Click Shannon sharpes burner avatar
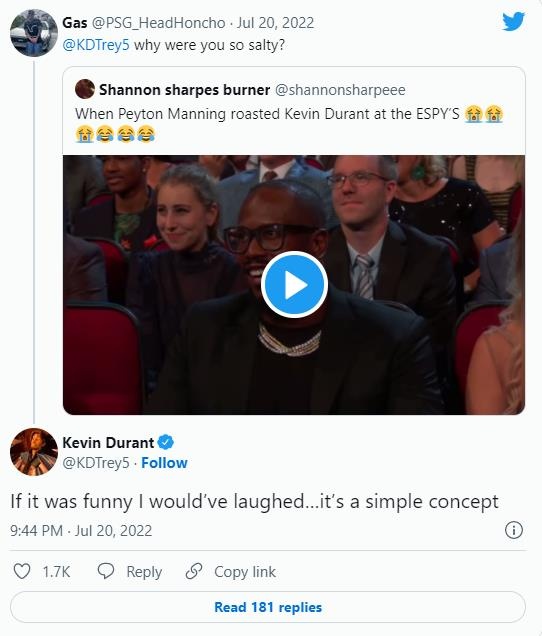The image size is (542, 636). click(85, 89)
